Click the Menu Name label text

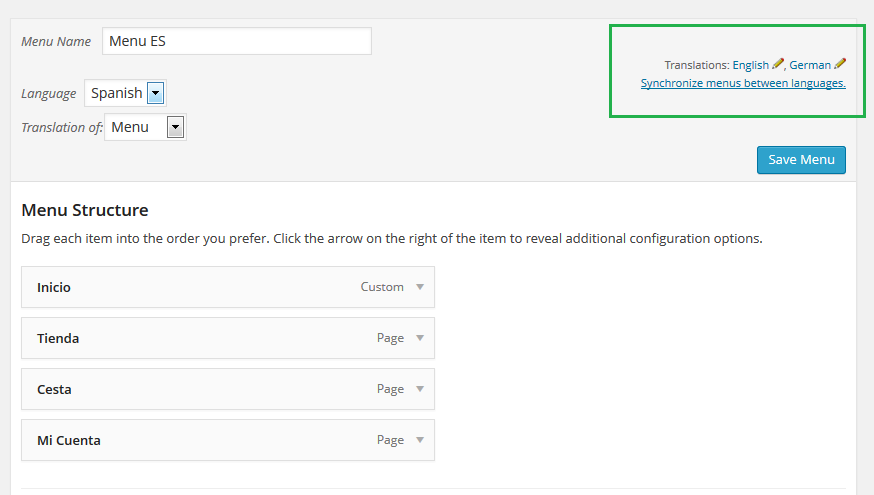[x=56, y=42]
